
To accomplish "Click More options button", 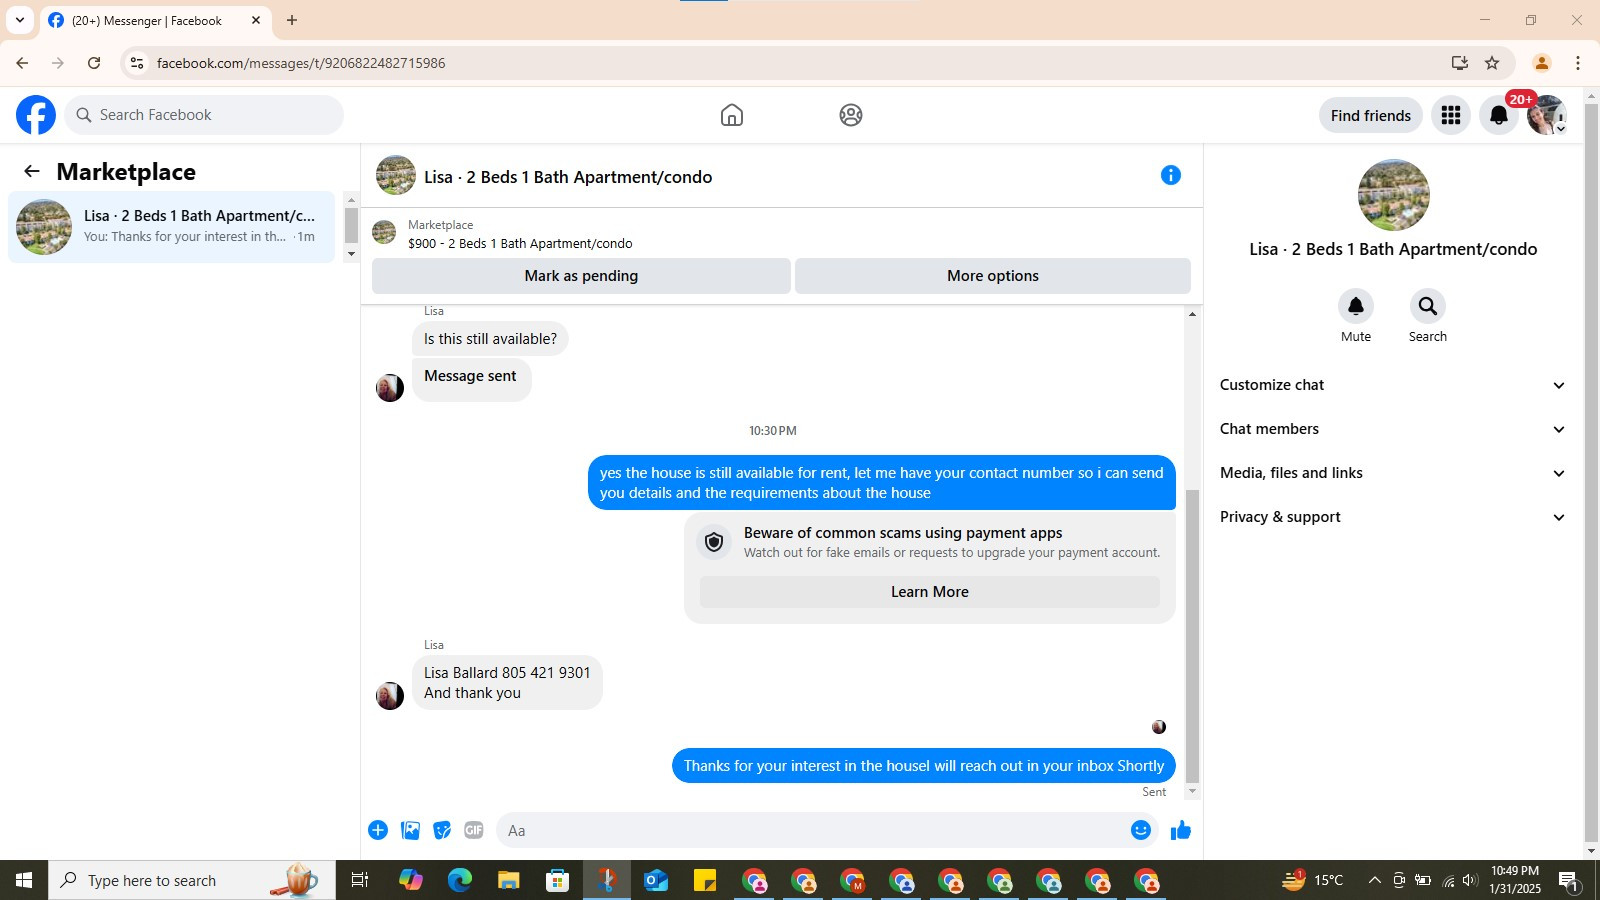I will (x=993, y=276).
